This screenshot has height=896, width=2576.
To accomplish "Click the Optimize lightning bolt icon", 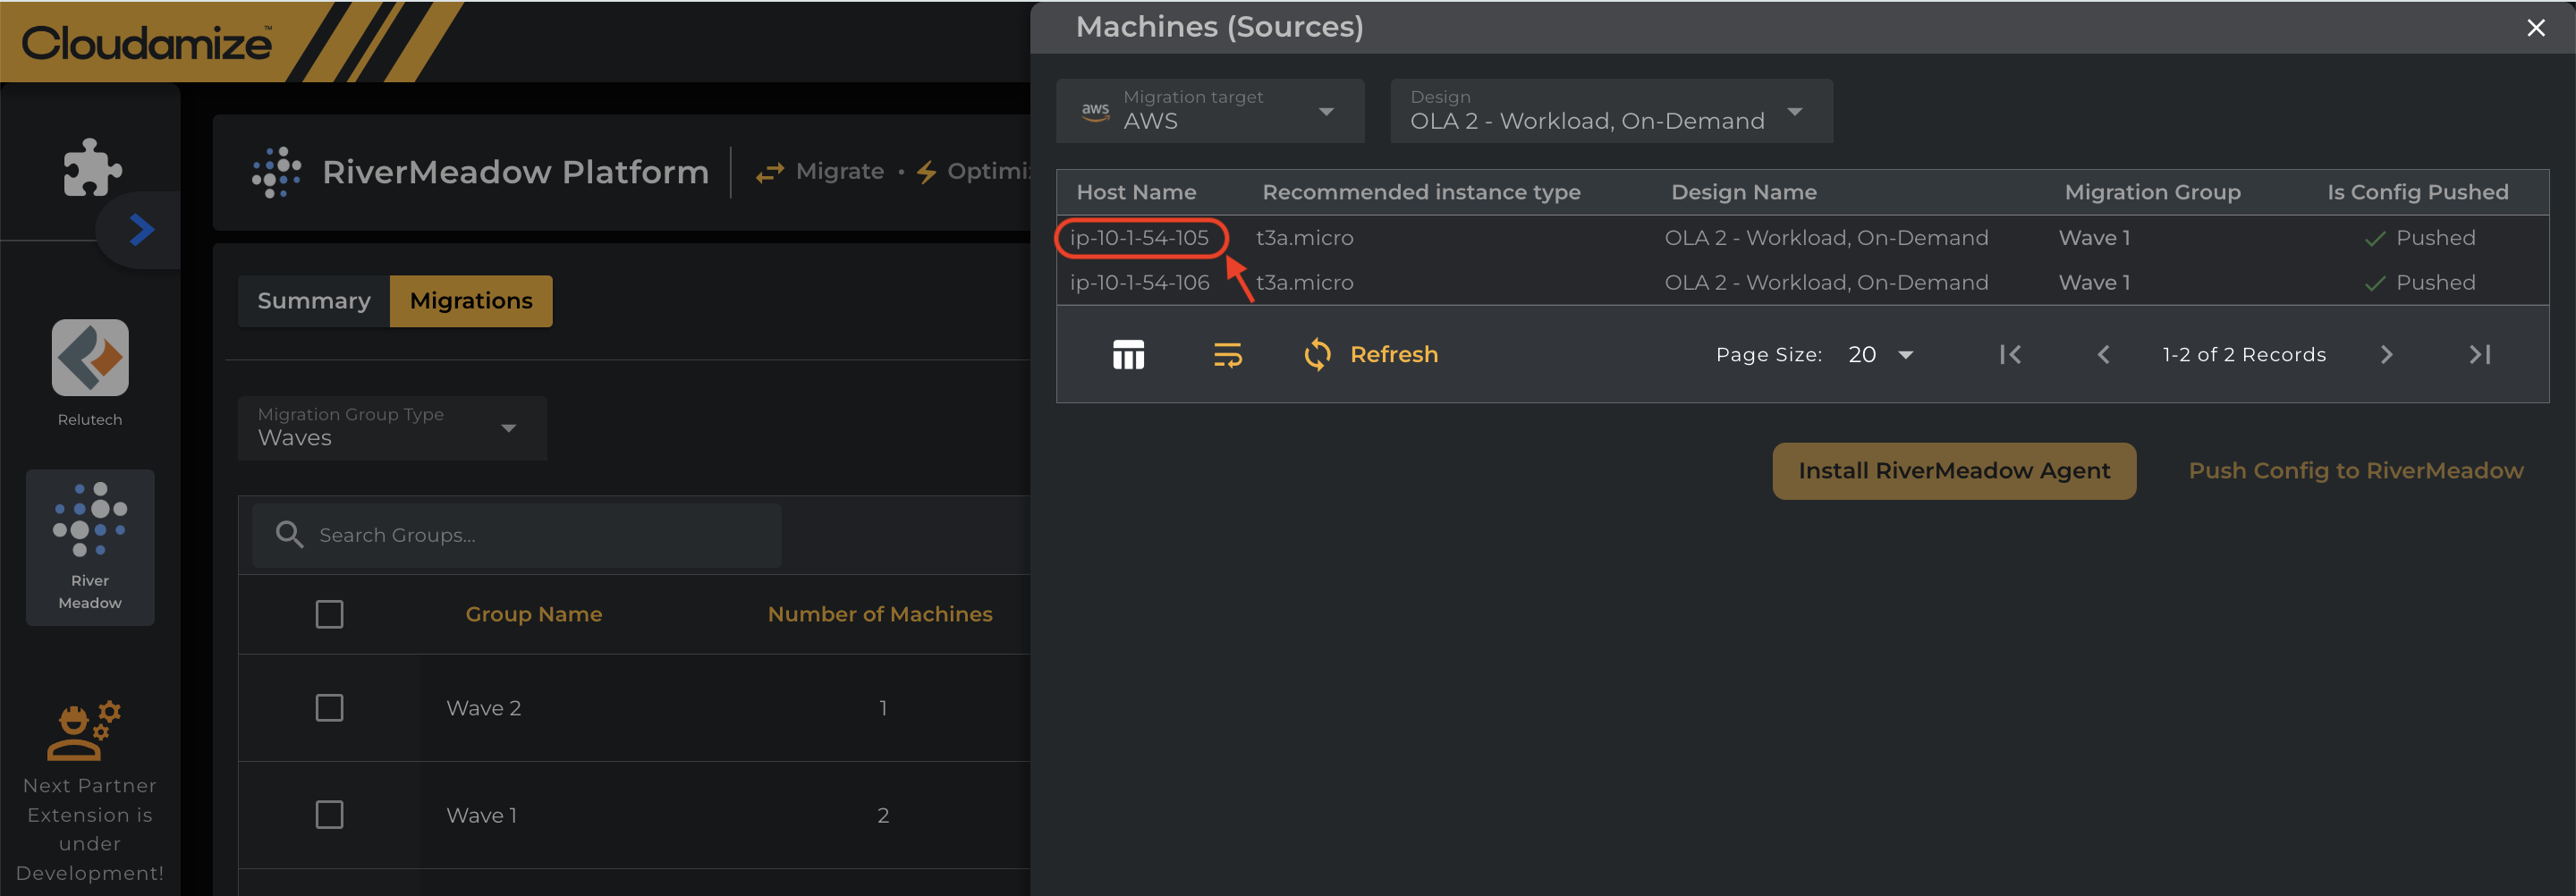I will click(x=927, y=173).
